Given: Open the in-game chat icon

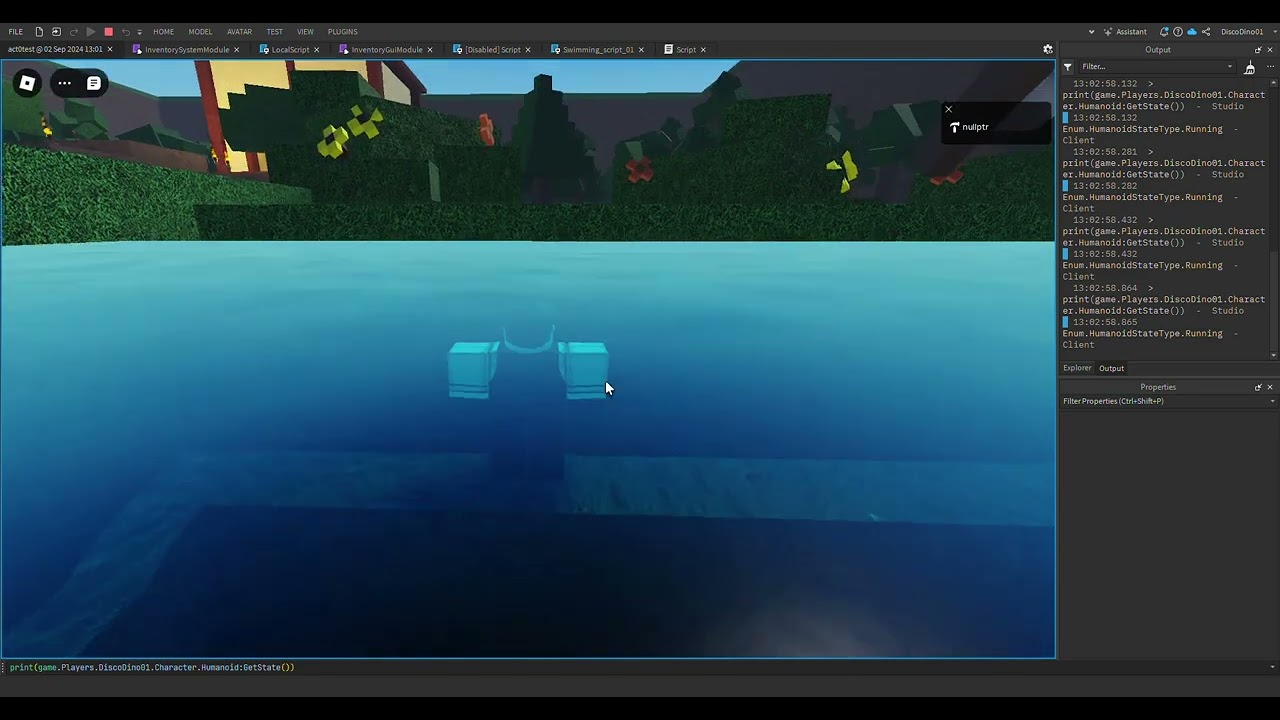Looking at the screenshot, I should tap(93, 83).
